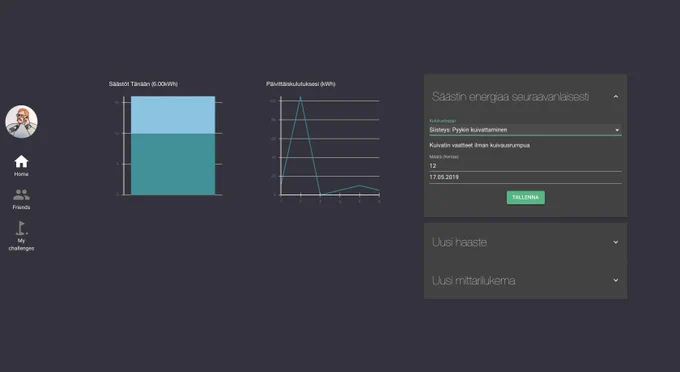Click the Säästin energiaa seuraavanlaisesti heading
This screenshot has height=372, width=680.
[x=510, y=97]
